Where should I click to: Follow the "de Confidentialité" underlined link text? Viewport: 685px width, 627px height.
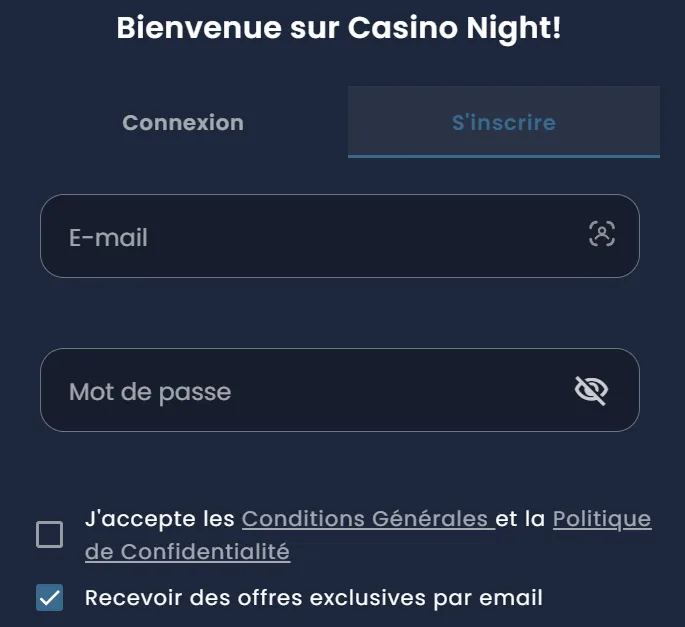[x=187, y=551]
